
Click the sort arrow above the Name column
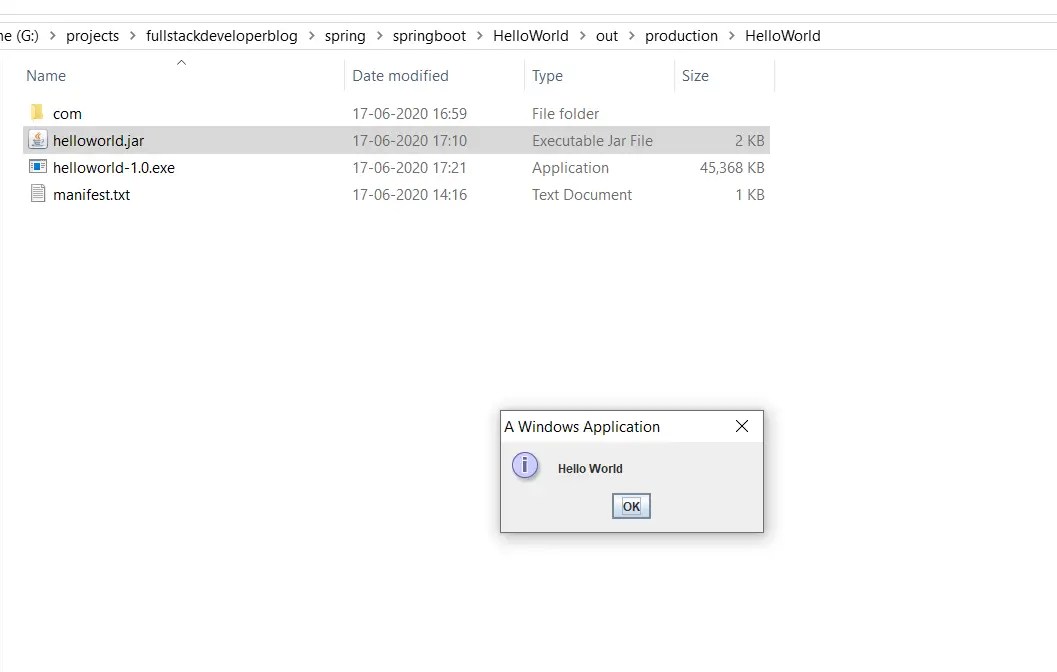pos(181,63)
